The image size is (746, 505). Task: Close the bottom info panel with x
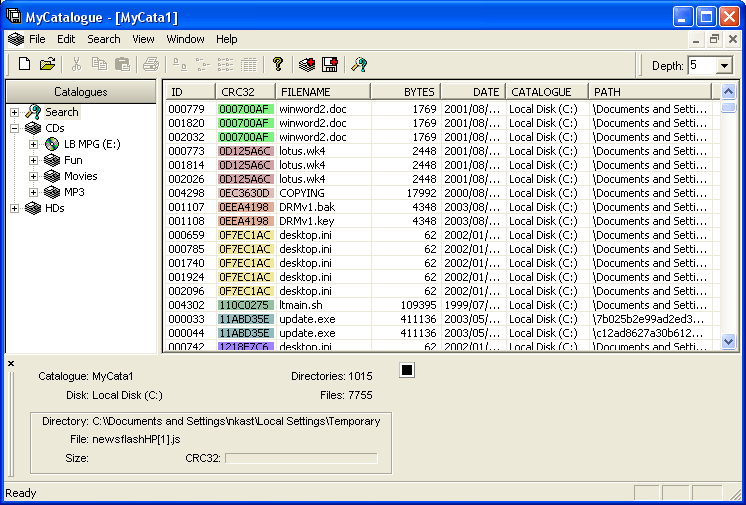(x=11, y=364)
